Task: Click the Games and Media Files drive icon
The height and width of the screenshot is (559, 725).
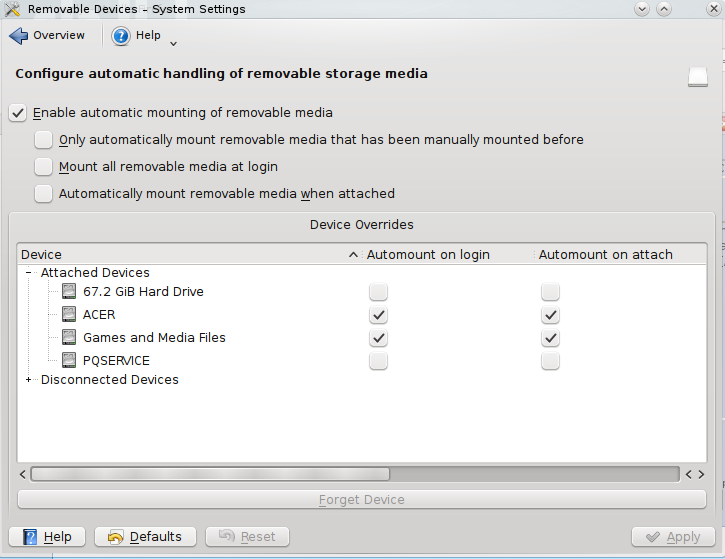Action: tap(68, 338)
